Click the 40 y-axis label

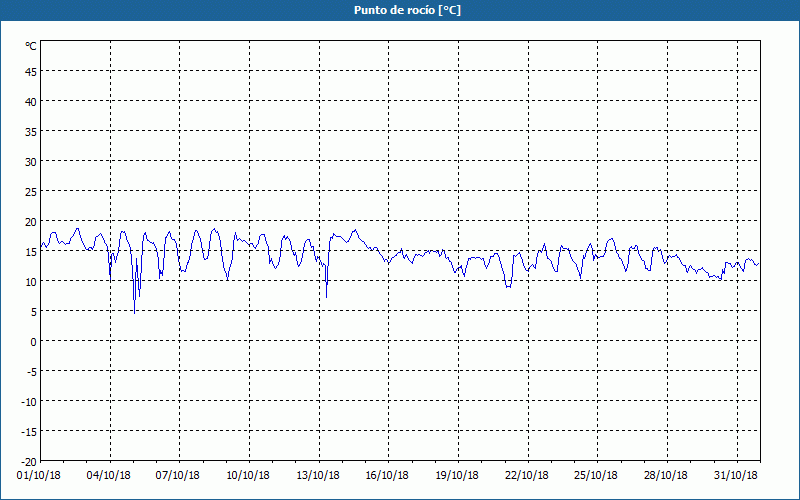click(31, 102)
